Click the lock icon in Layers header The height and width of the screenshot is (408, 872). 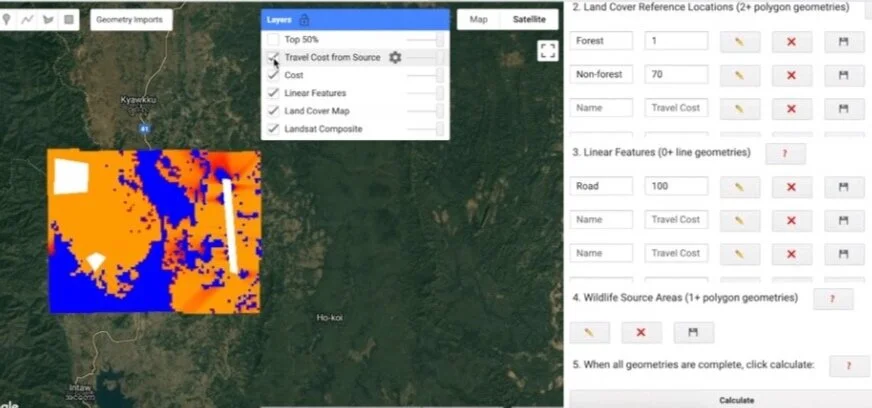tap(304, 20)
